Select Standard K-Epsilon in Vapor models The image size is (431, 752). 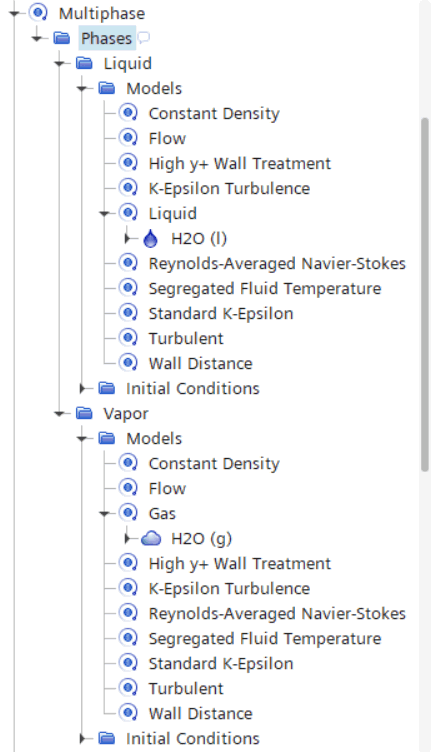(x=221, y=664)
